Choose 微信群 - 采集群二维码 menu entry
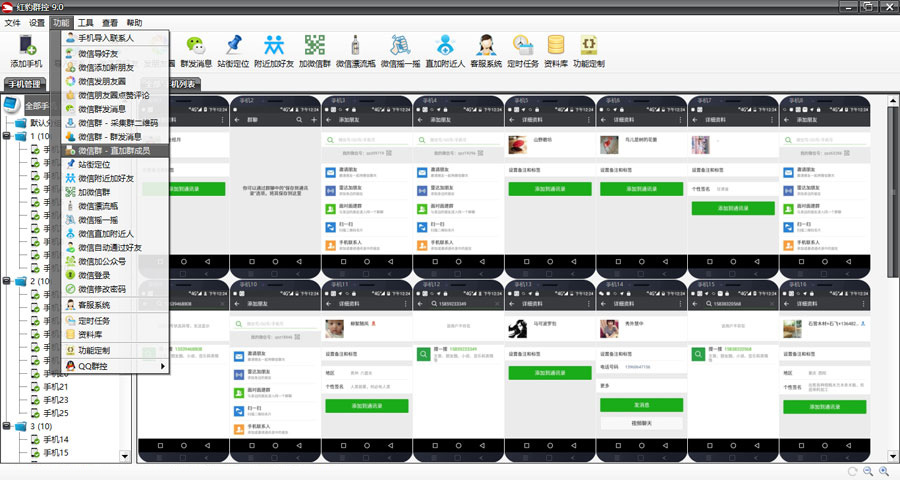The height and width of the screenshot is (480, 900). [x=115, y=122]
